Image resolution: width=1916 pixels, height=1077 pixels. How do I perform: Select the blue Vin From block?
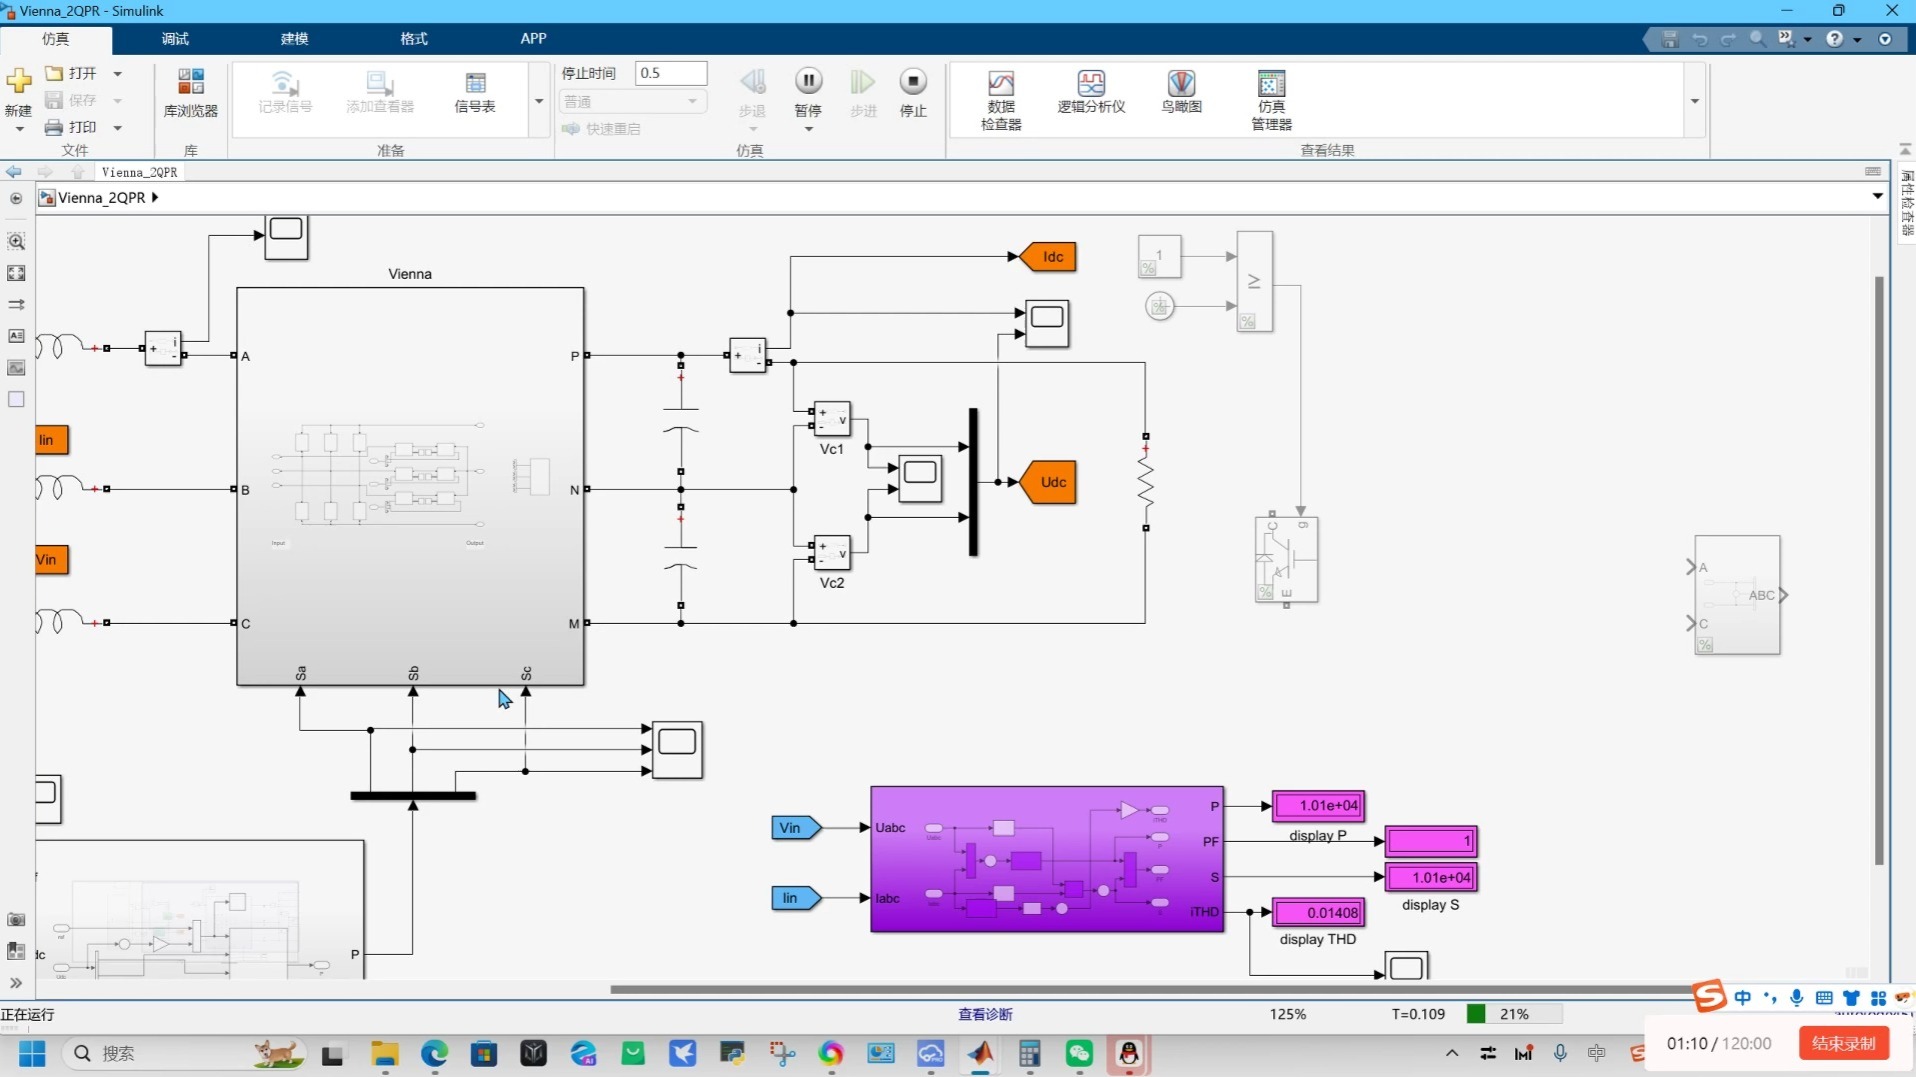[x=797, y=827]
